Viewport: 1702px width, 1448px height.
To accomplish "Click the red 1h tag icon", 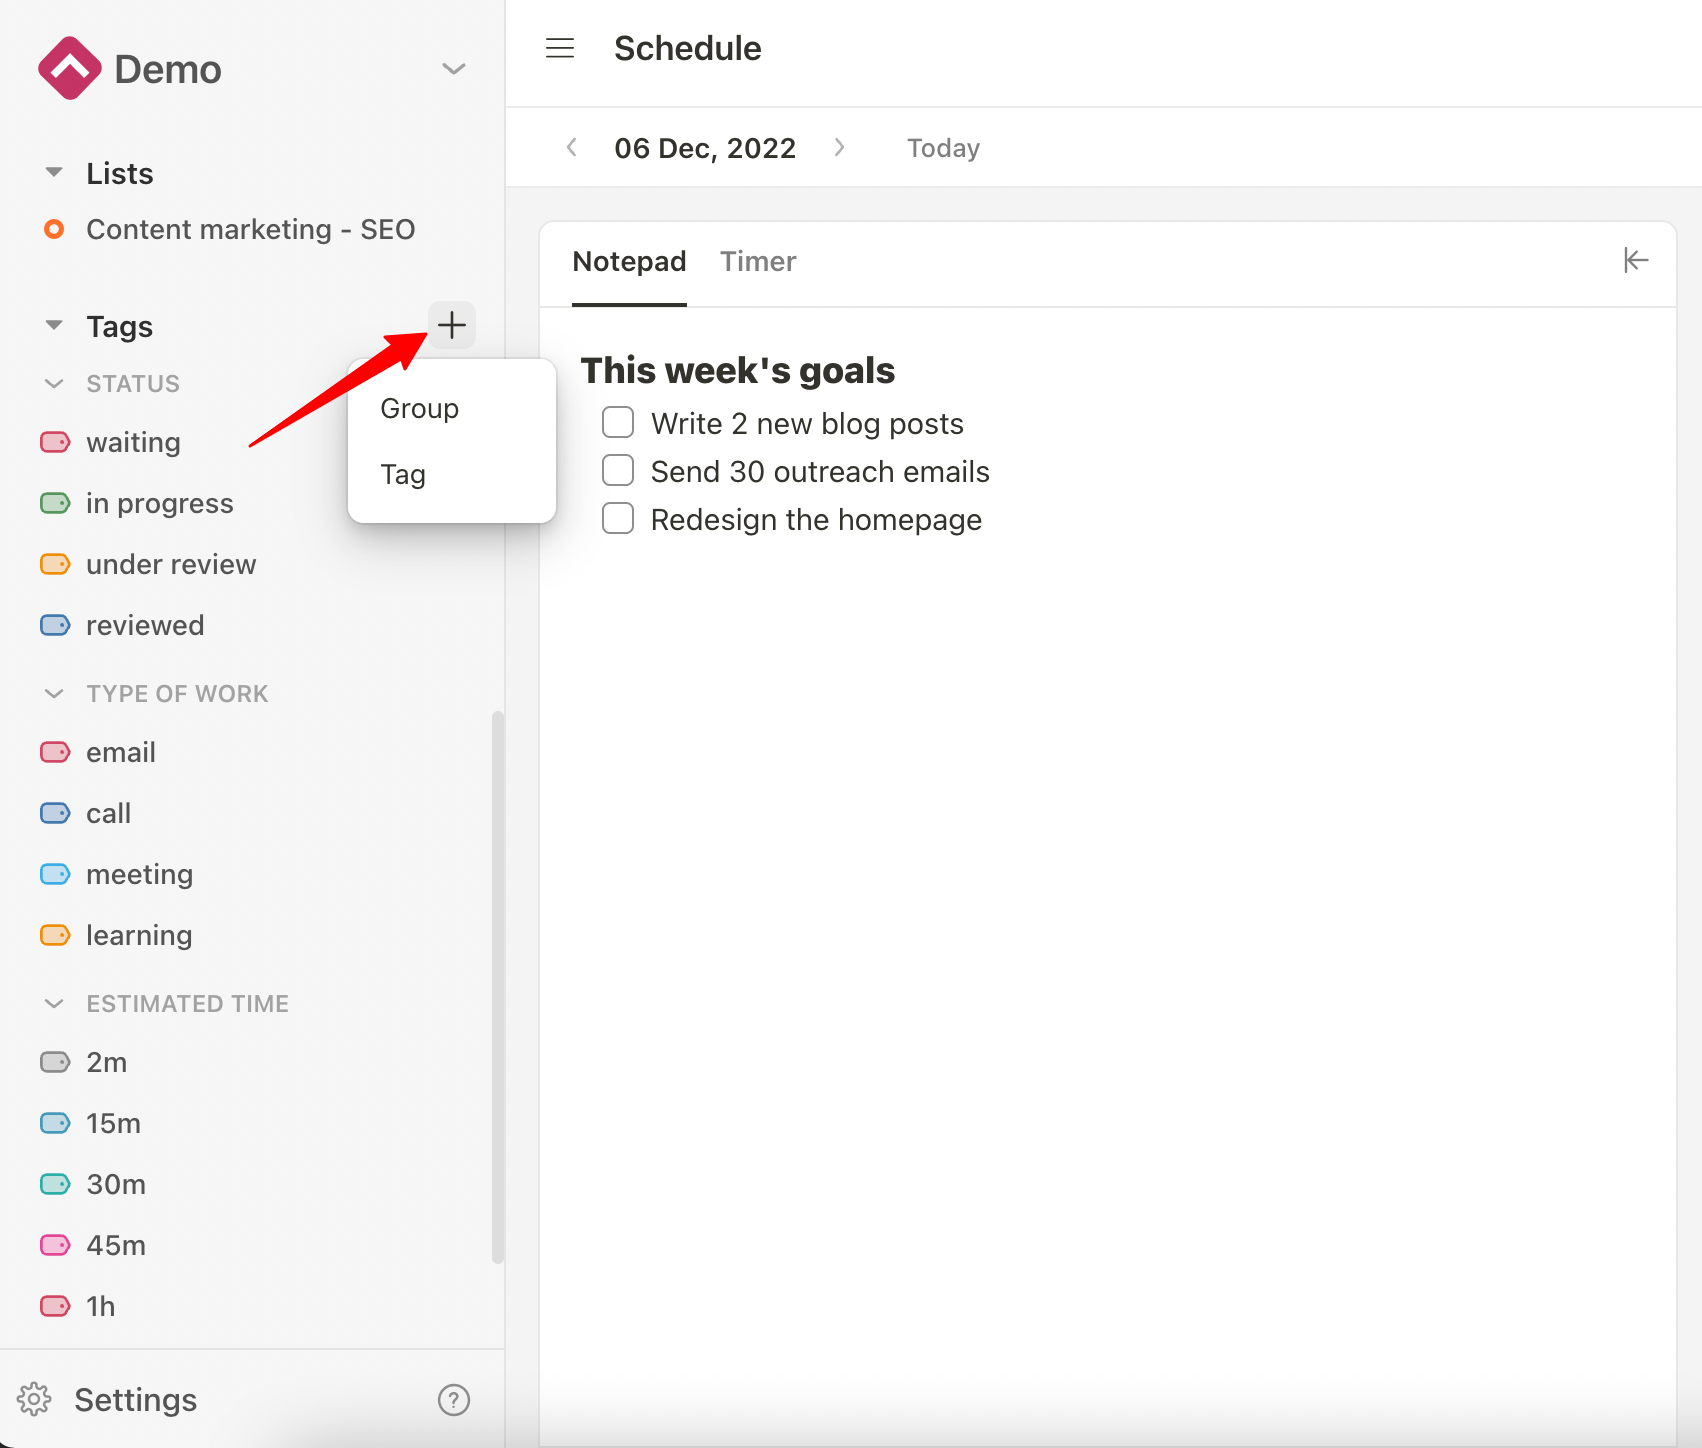I will [55, 1306].
